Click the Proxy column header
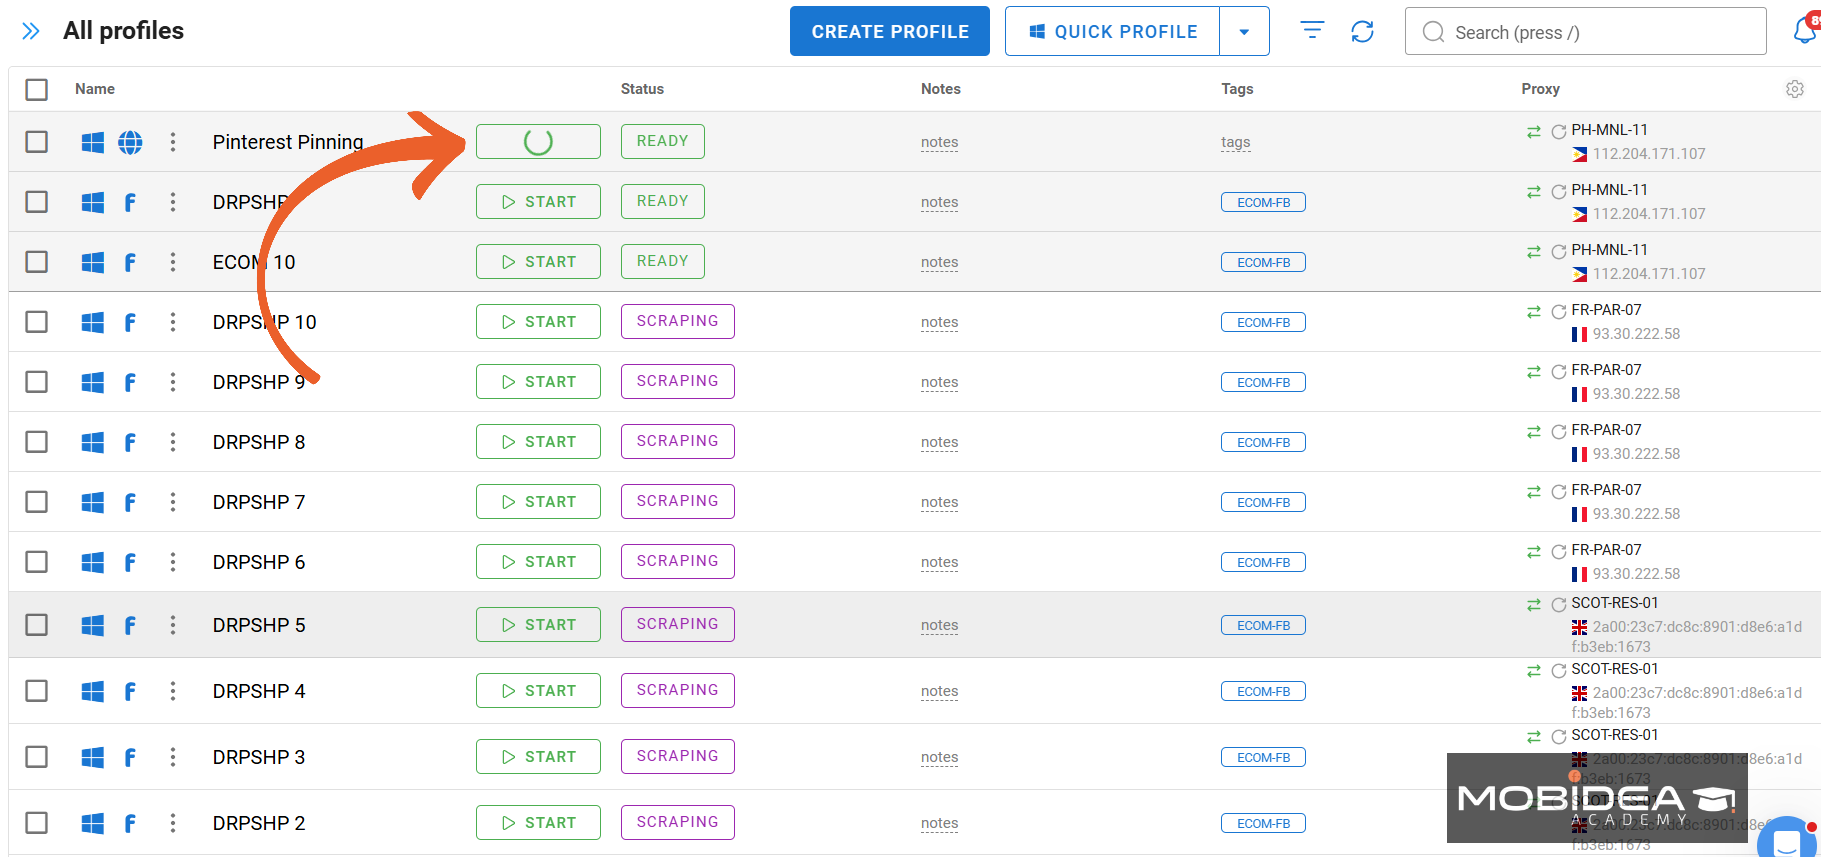 1540,89
